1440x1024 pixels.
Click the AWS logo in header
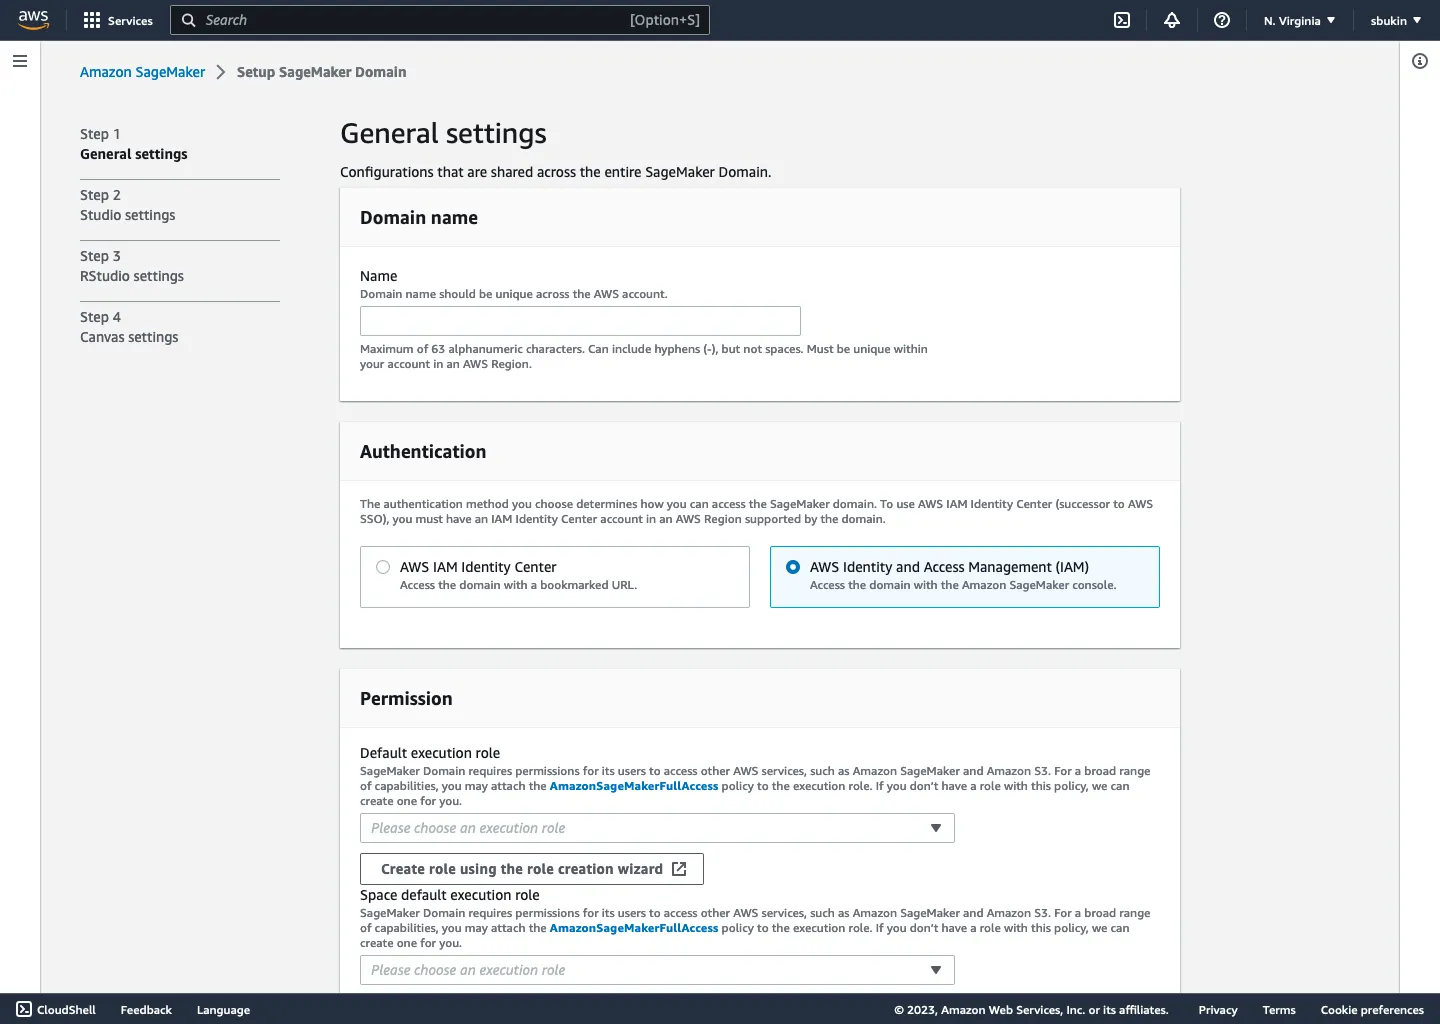(33, 20)
